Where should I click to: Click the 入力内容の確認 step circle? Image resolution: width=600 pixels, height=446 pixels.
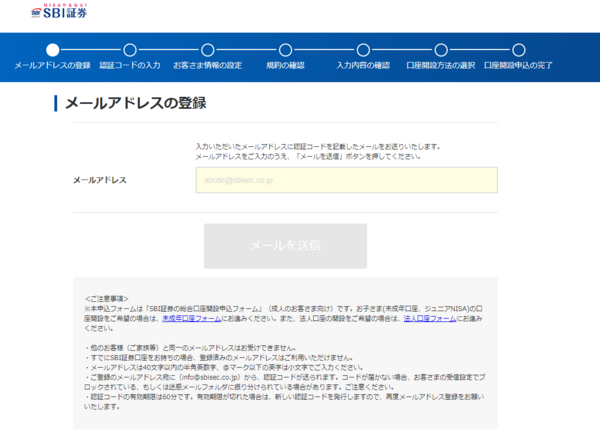363,50
